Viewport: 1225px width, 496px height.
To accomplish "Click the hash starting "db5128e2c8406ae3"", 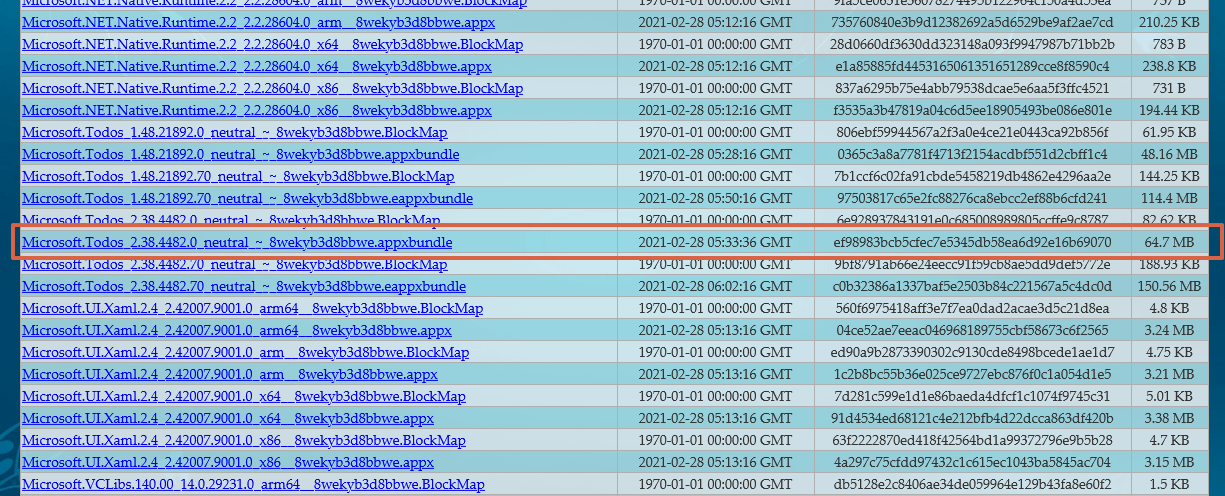I will click(x=972, y=484).
